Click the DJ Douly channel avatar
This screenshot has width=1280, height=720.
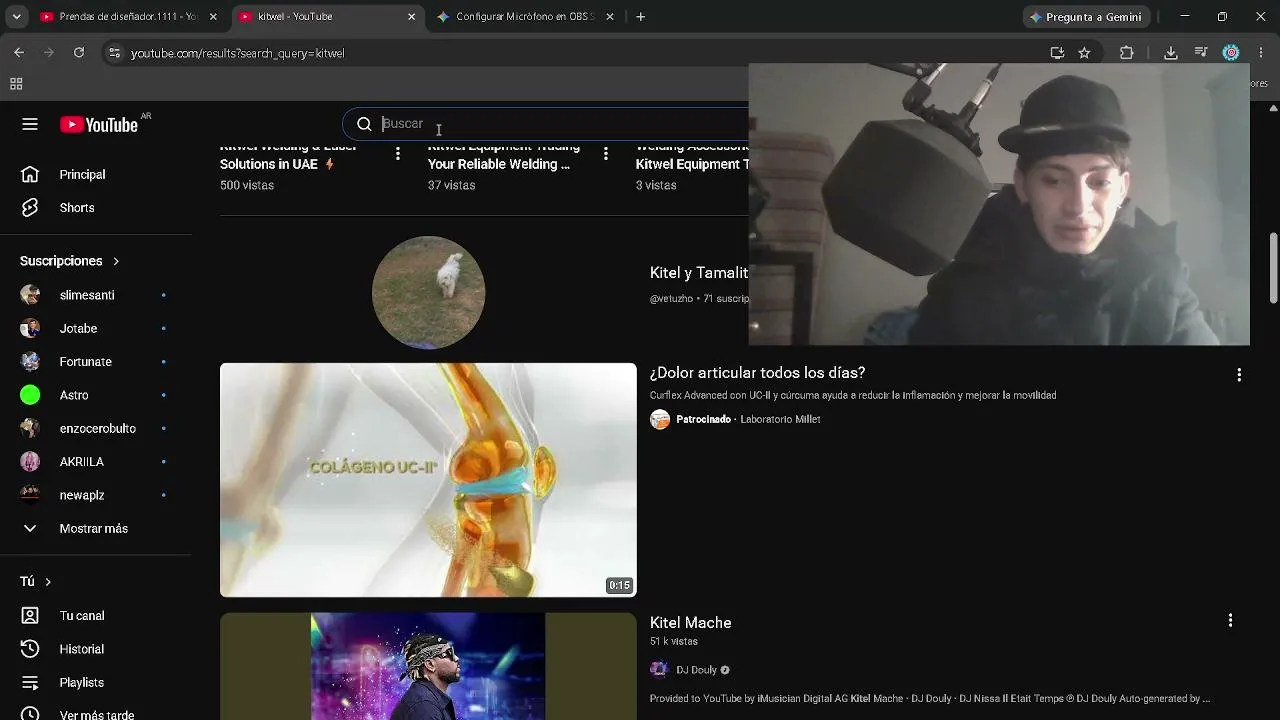659,670
